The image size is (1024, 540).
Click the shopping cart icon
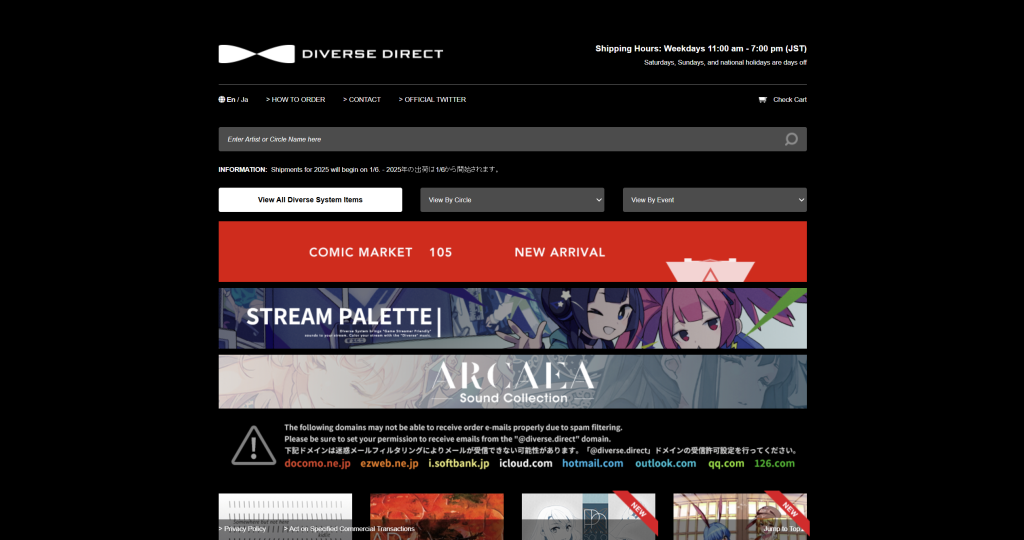[x=762, y=100]
